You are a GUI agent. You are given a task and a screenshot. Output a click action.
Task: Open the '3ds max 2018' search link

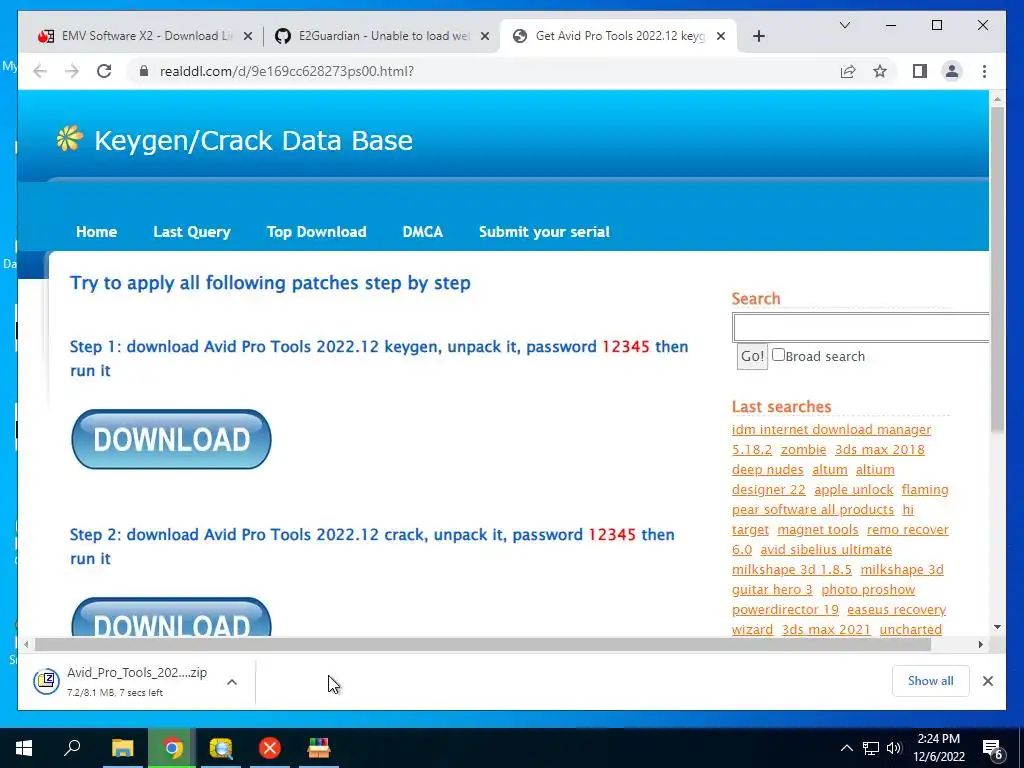(x=880, y=450)
